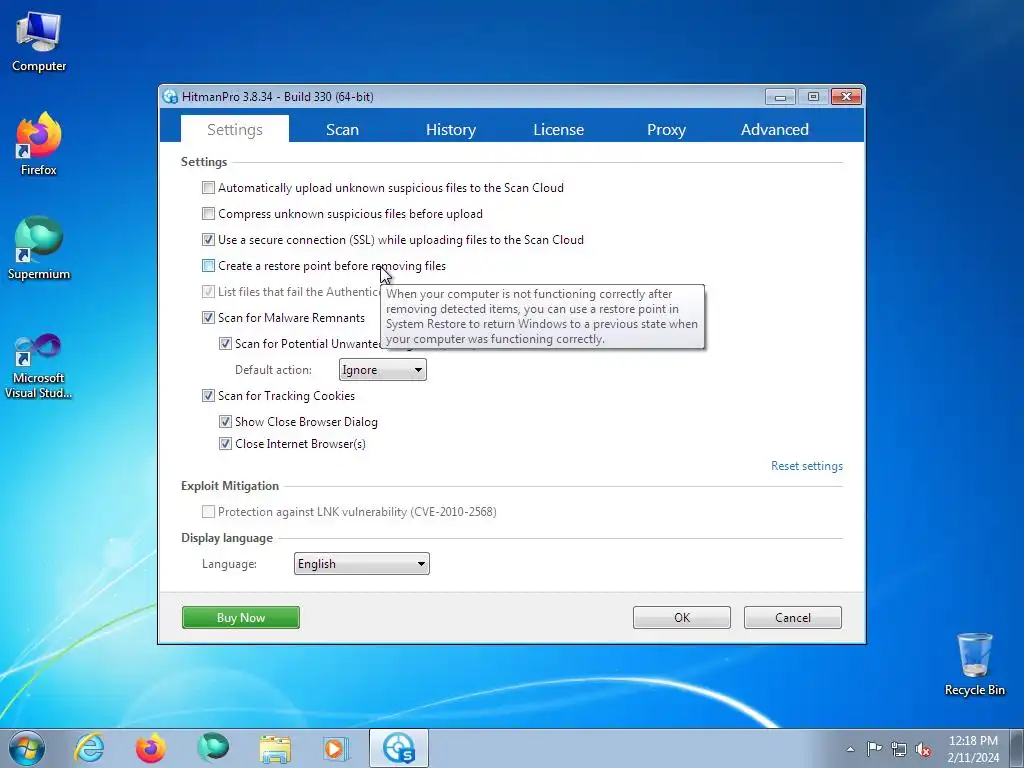
Task: Uncheck Scan for Tracking Cookies
Action: pos(208,396)
